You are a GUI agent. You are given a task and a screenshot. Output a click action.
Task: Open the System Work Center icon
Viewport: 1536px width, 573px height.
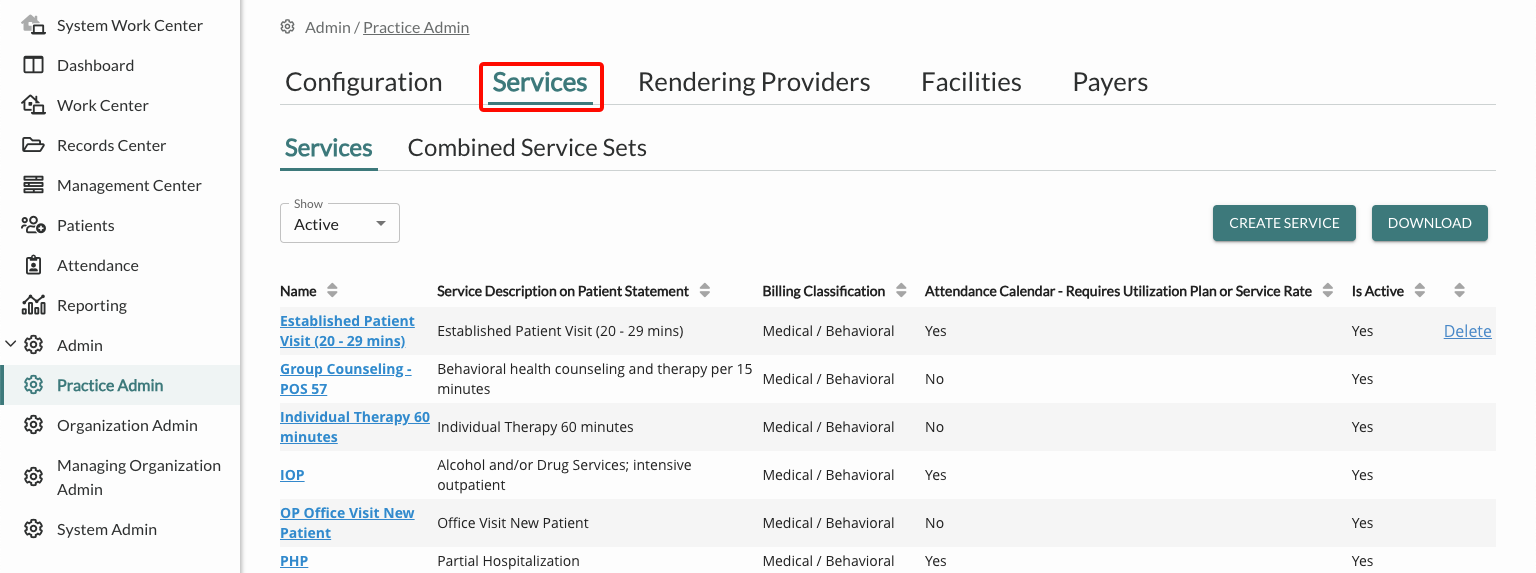[34, 24]
